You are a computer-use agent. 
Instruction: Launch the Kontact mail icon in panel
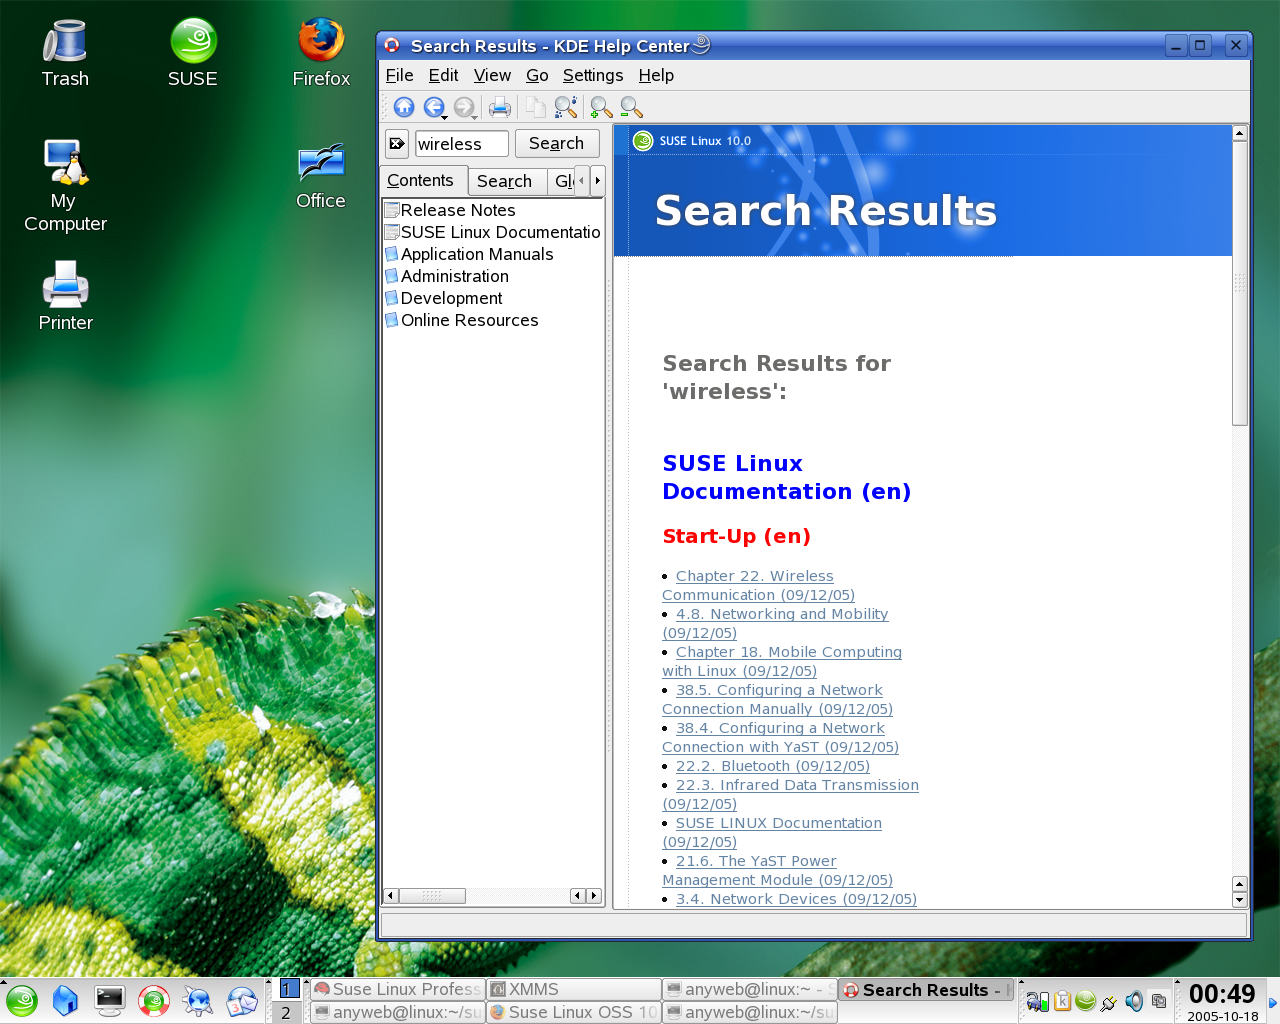click(x=242, y=1001)
